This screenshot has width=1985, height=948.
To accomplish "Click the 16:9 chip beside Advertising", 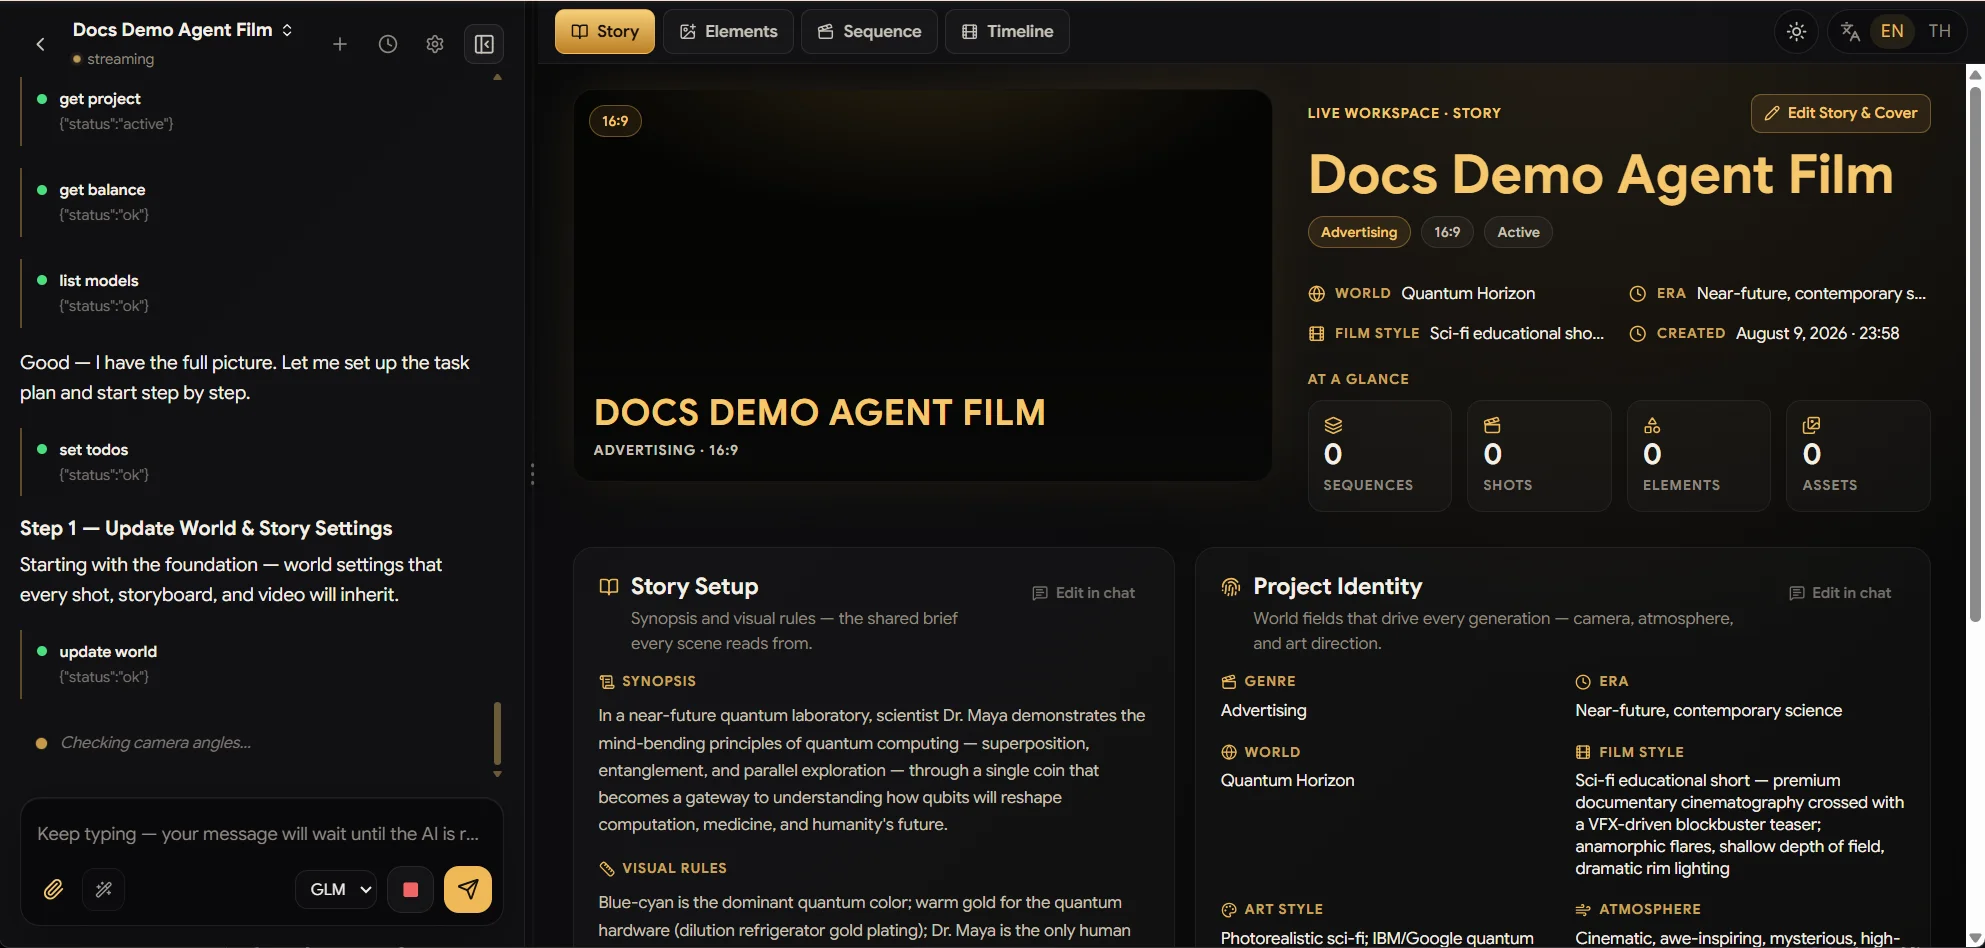I will click(x=1447, y=232).
